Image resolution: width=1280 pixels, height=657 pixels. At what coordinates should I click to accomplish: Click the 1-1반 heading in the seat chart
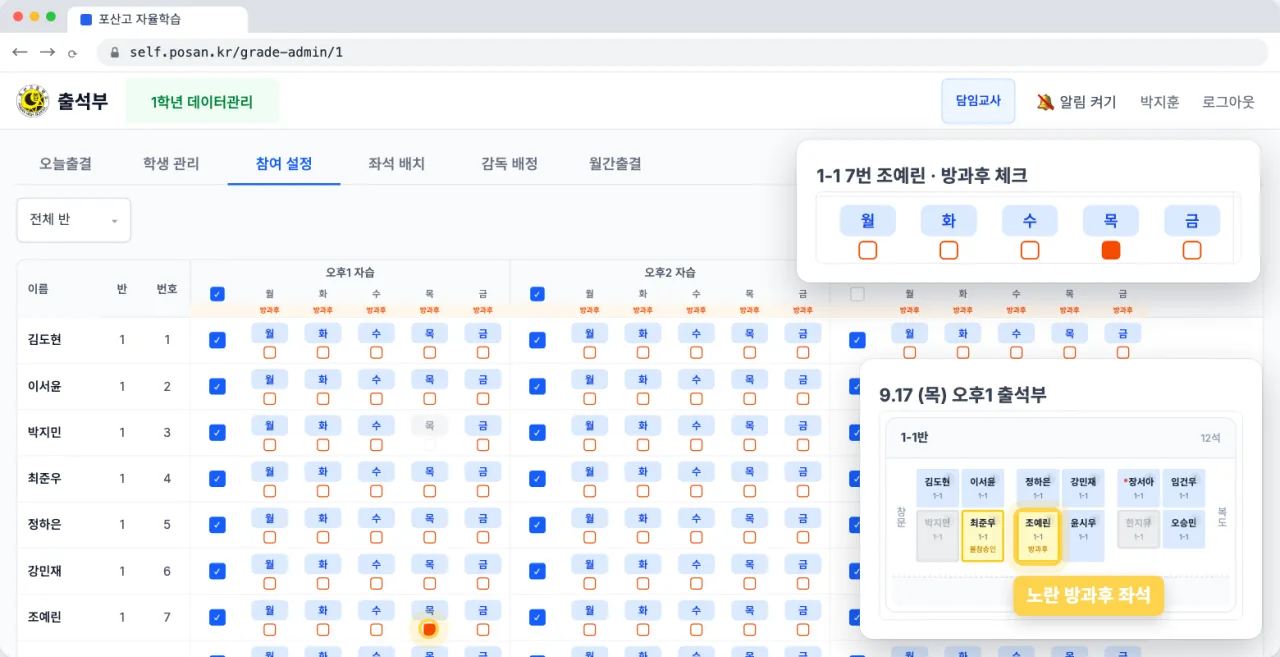tap(916, 437)
